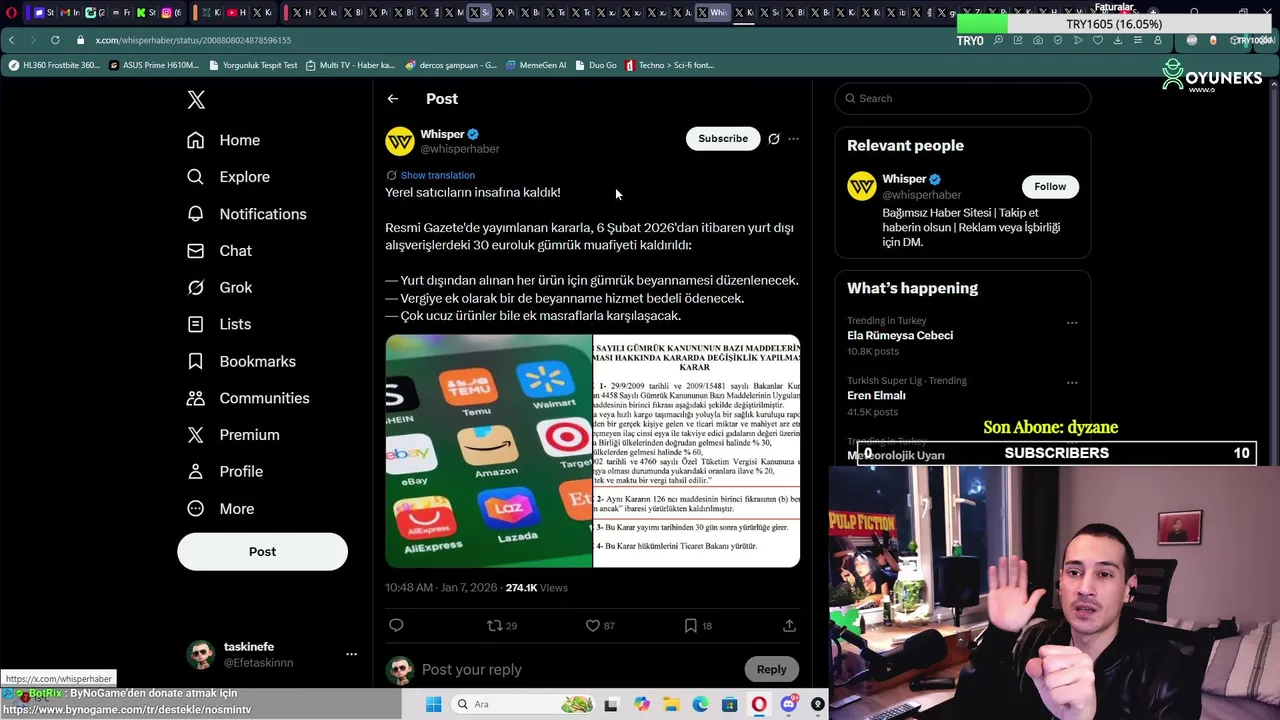
Task: Bookmark the post with 18 bookmarks
Action: pos(698,625)
